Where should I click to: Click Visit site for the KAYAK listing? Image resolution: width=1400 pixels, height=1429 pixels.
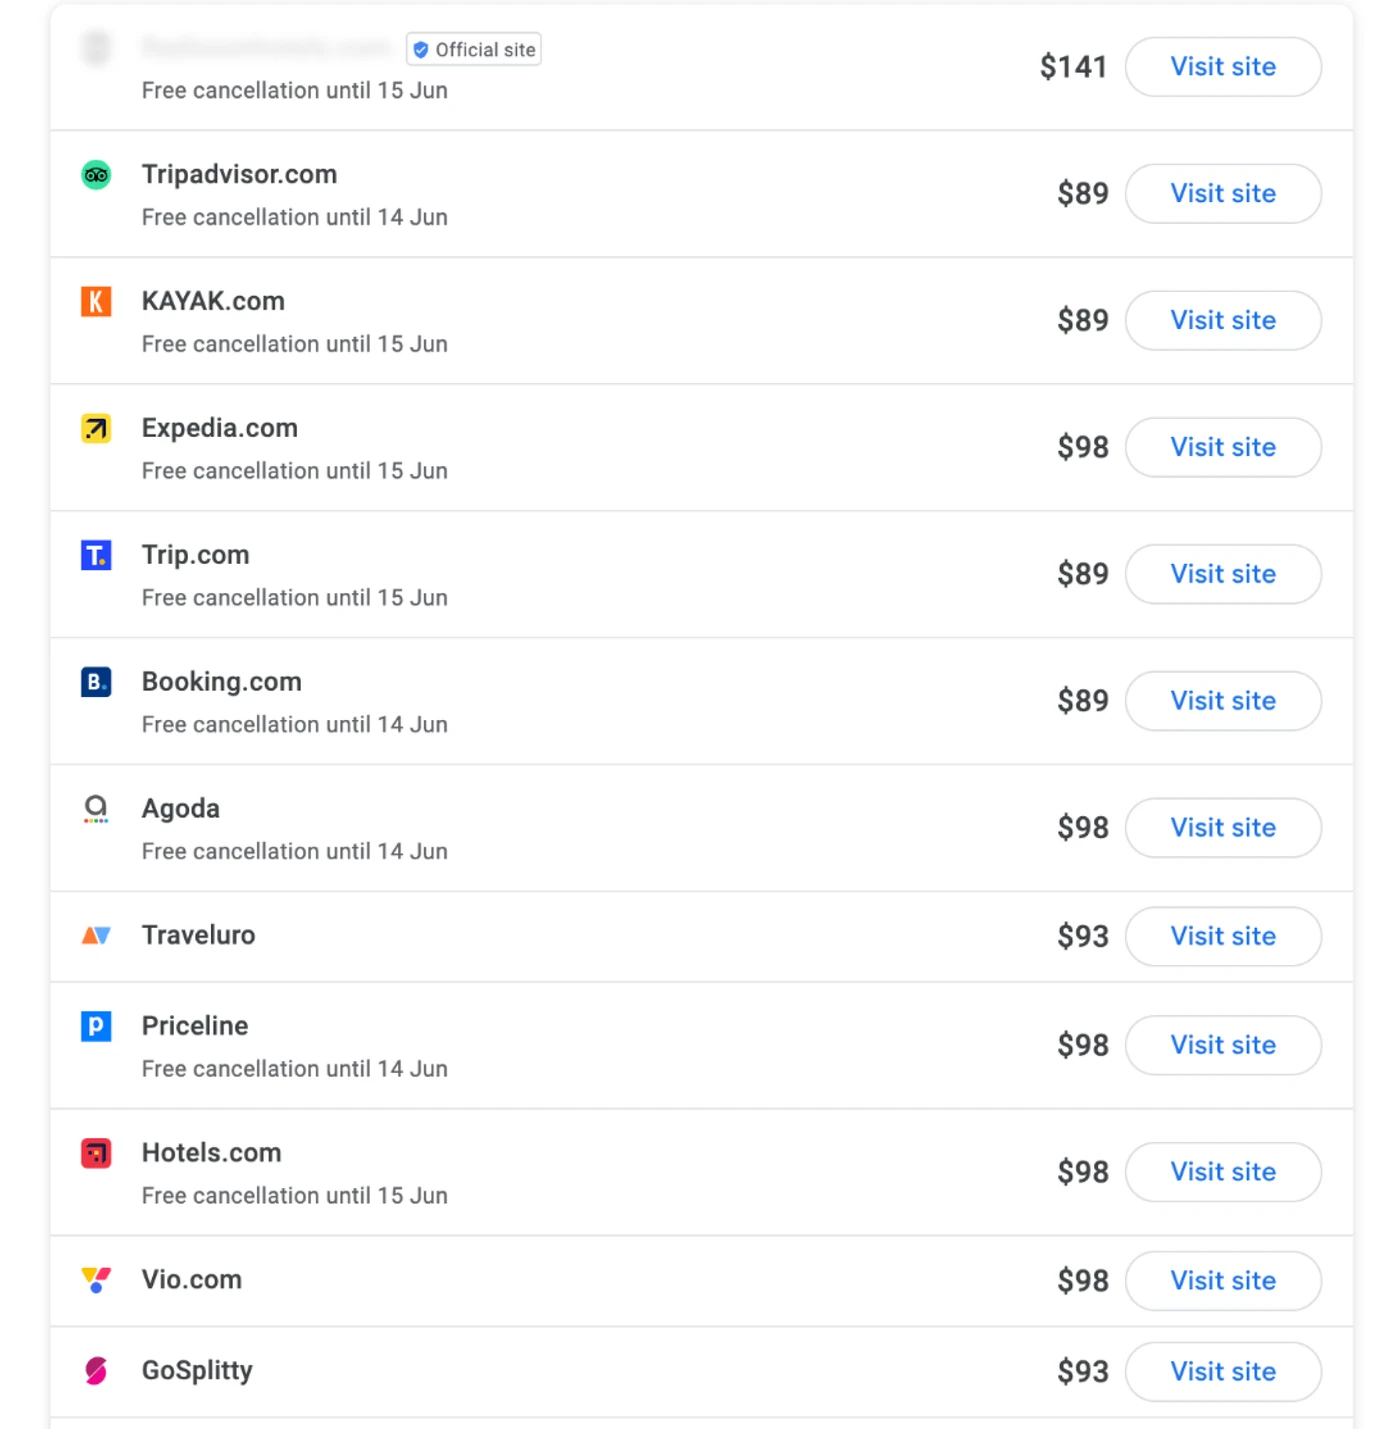click(1223, 320)
